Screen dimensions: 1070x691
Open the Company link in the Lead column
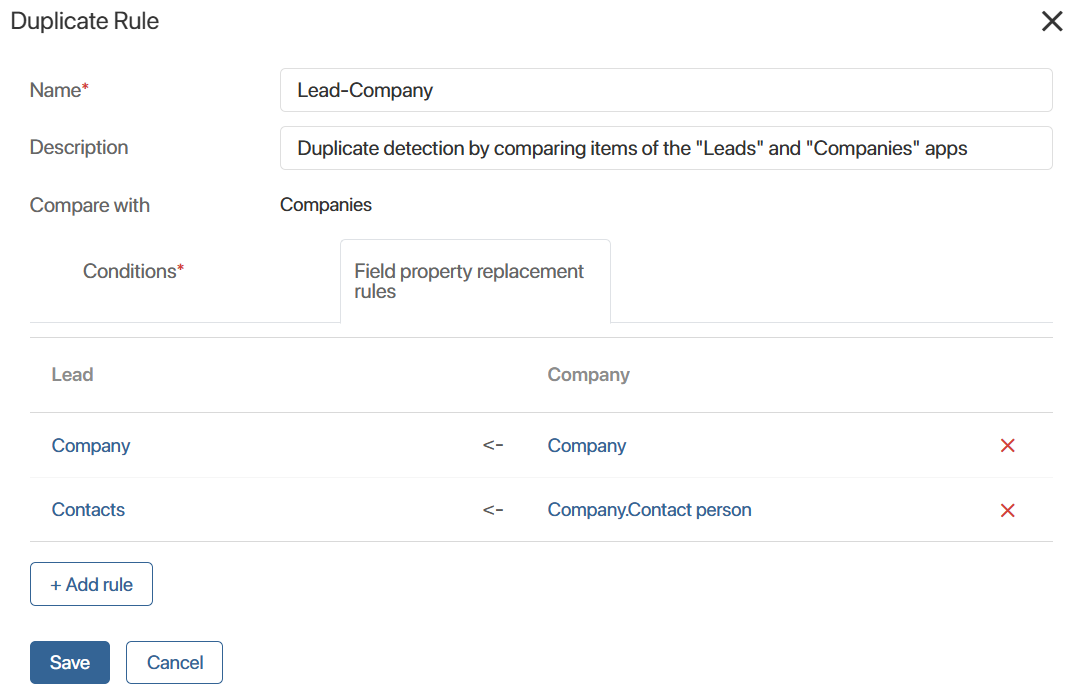click(90, 445)
